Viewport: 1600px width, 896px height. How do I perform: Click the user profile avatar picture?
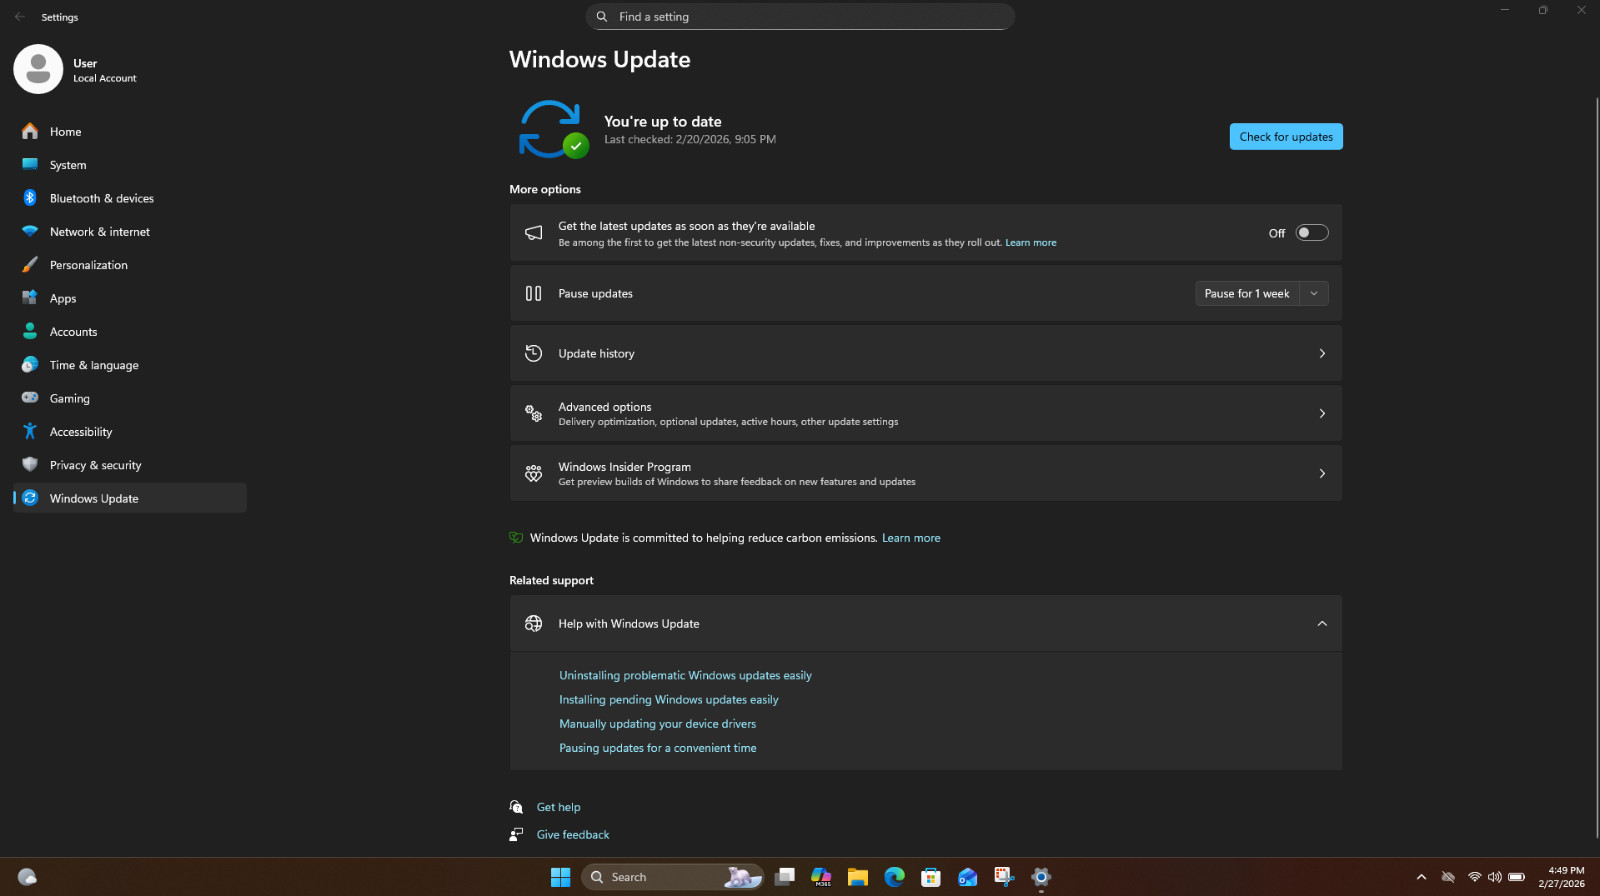pos(38,69)
